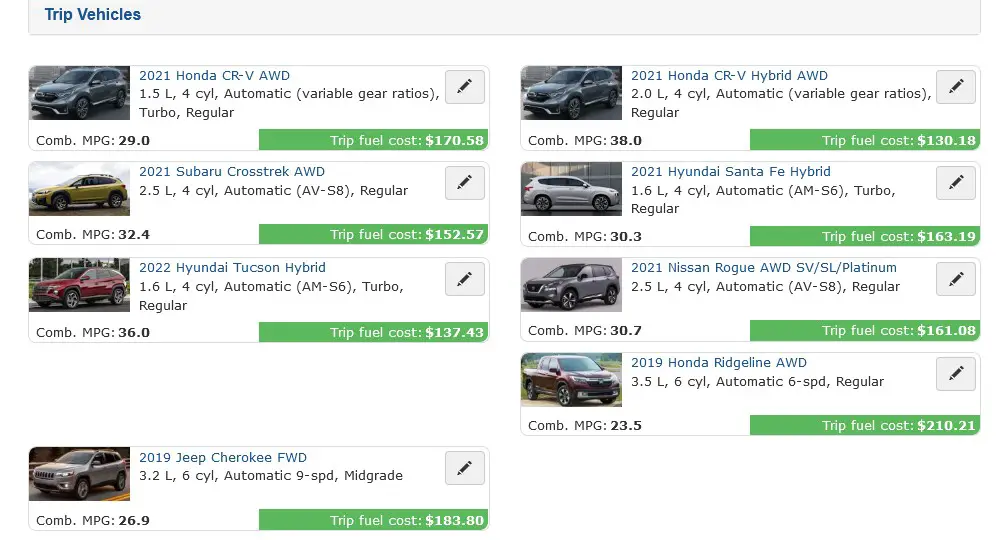The image size is (999, 540).
Task: Edit the 2021 Honda CR-V AWD vehicle
Action: tap(464, 87)
